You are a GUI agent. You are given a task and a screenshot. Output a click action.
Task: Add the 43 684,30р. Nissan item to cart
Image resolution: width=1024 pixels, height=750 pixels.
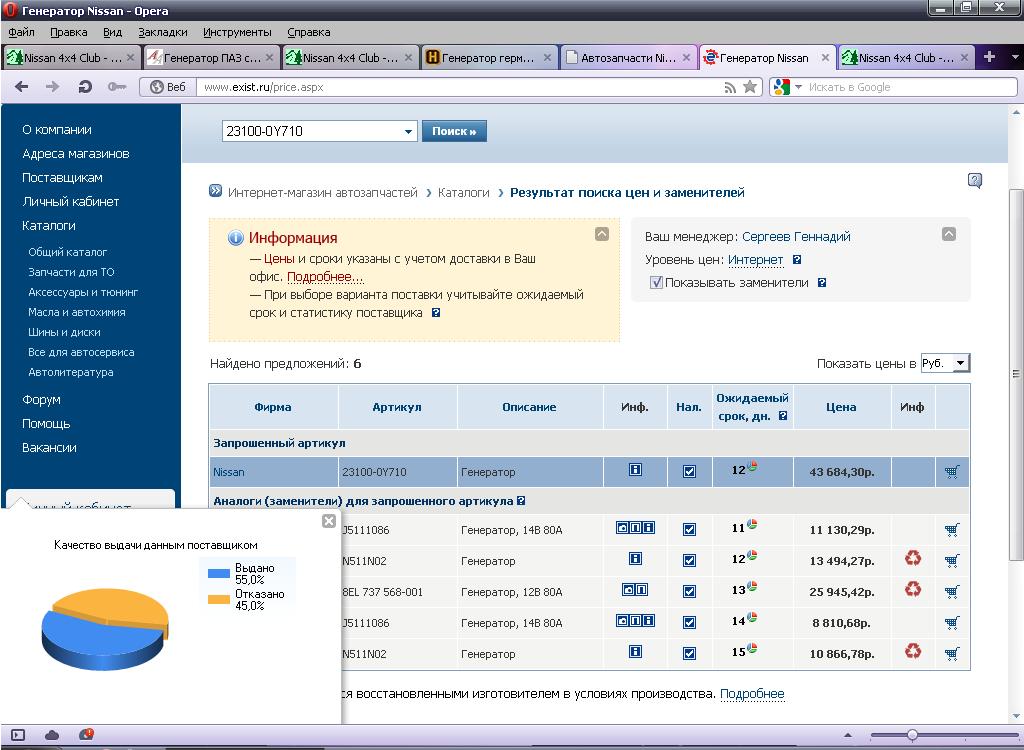point(952,471)
